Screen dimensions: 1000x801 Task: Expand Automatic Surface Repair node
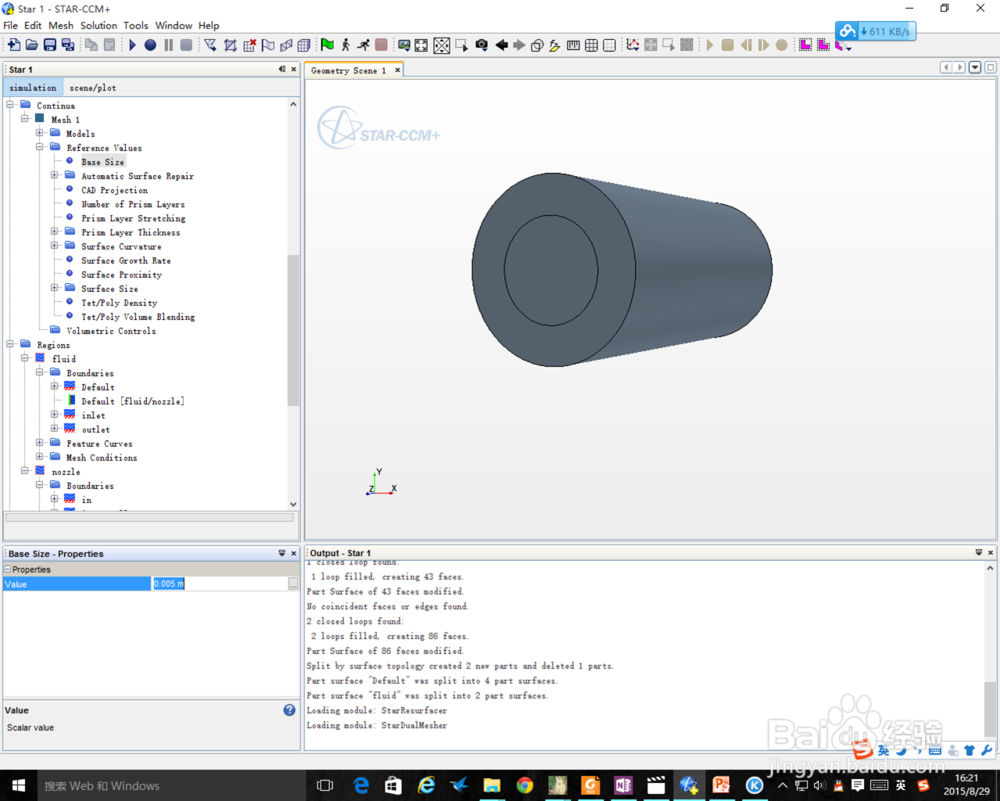(x=54, y=175)
